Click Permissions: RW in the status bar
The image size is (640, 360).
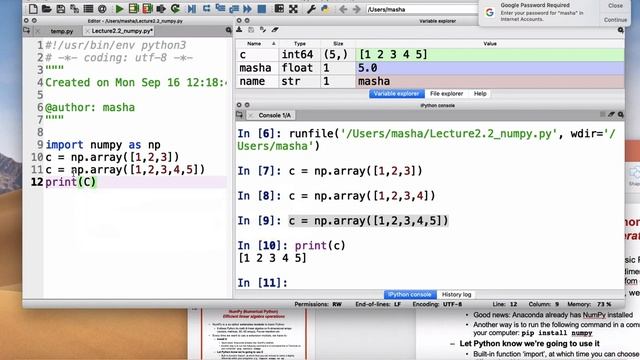coord(318,304)
